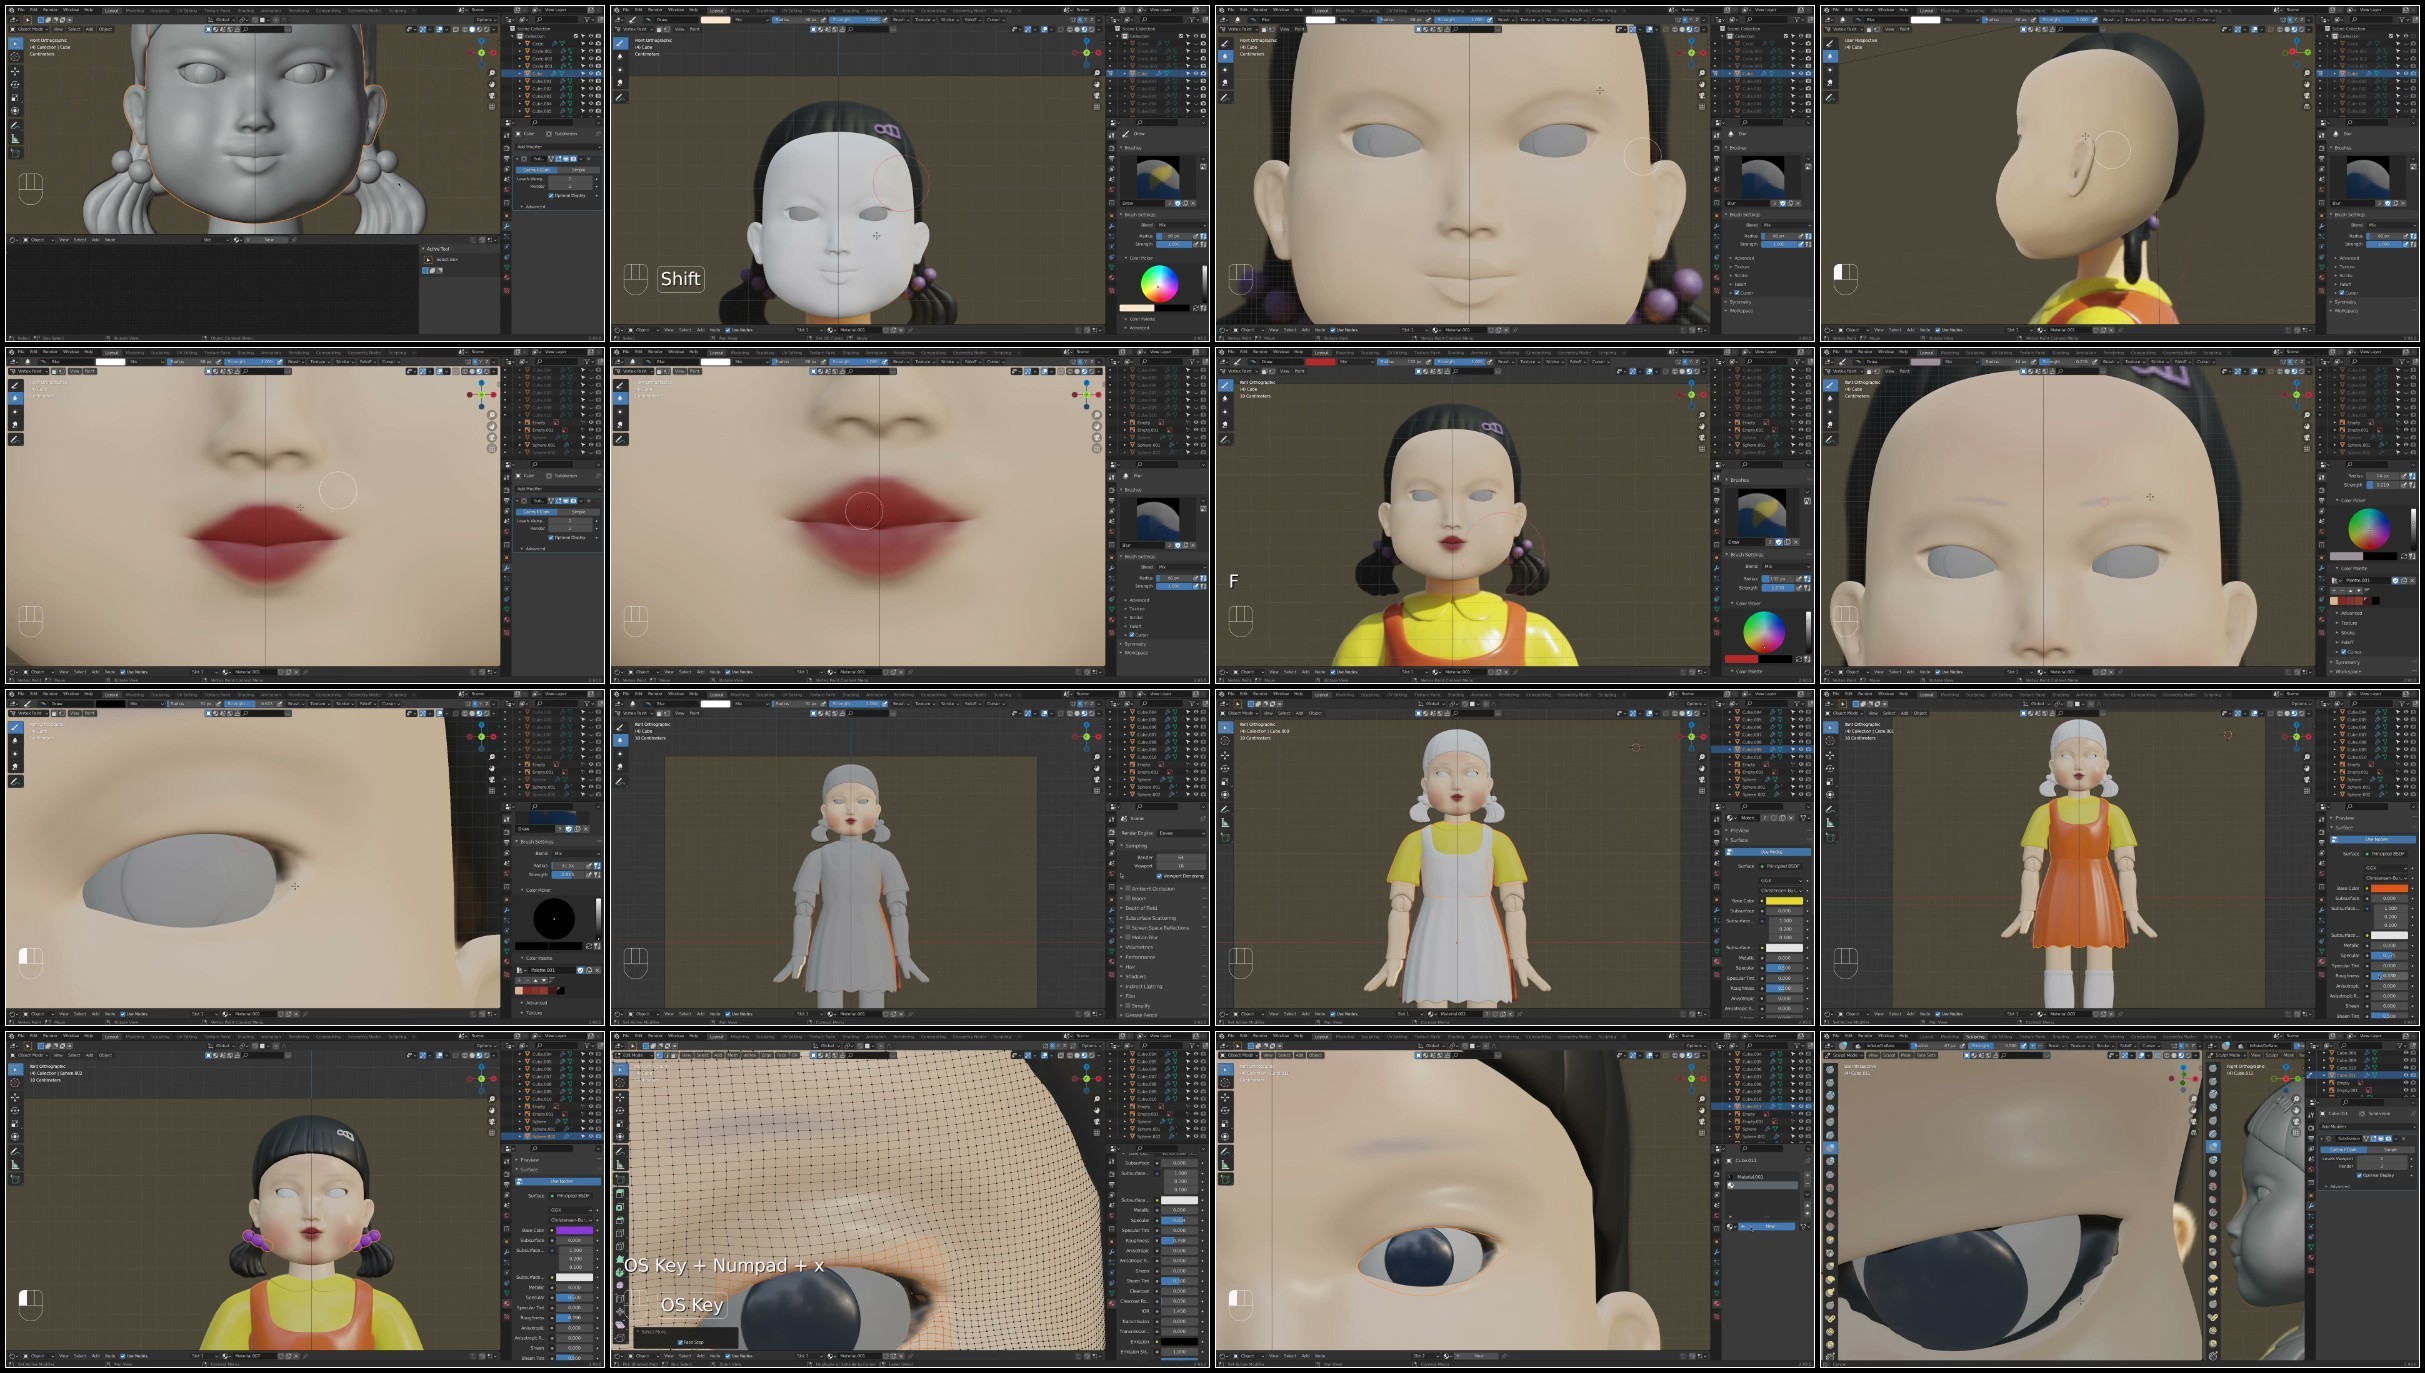Expand the Depth of Field section
Viewport: 2425px width, 1373px height.
coord(1142,908)
